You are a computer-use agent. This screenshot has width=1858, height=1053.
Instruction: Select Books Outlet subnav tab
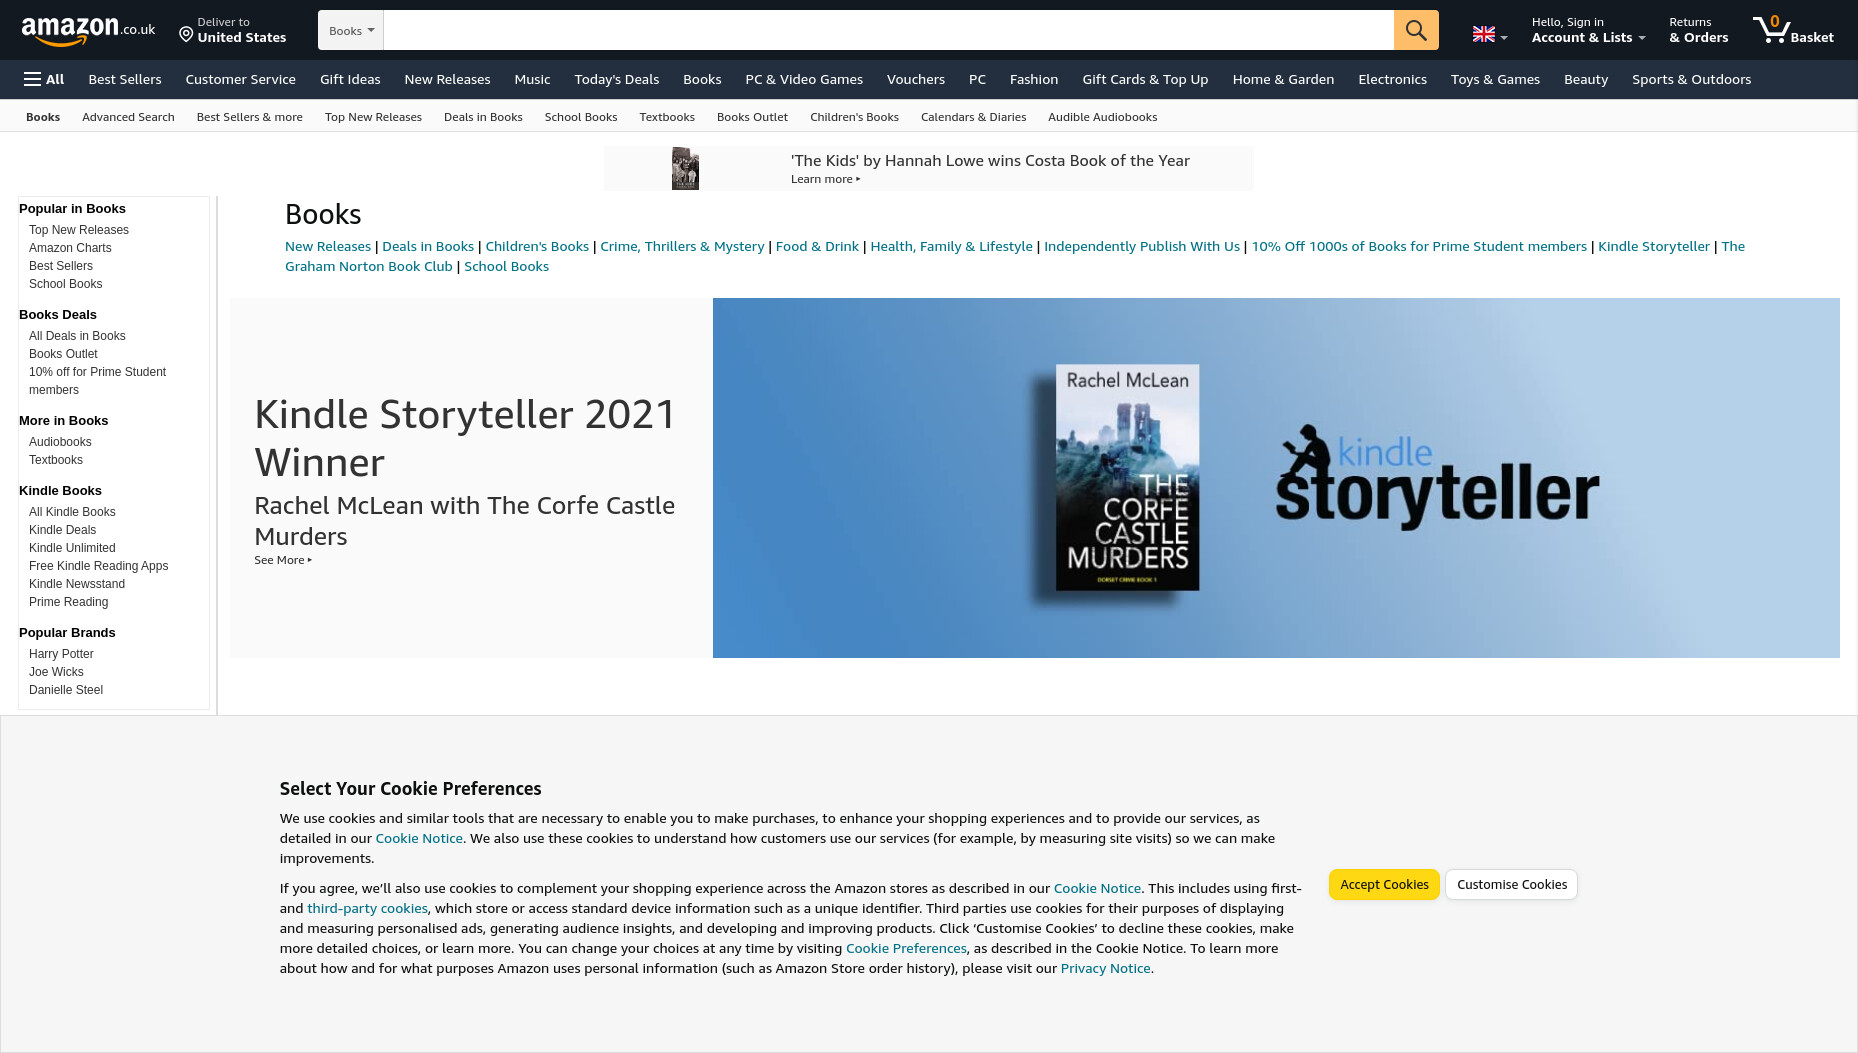pyautogui.click(x=752, y=117)
